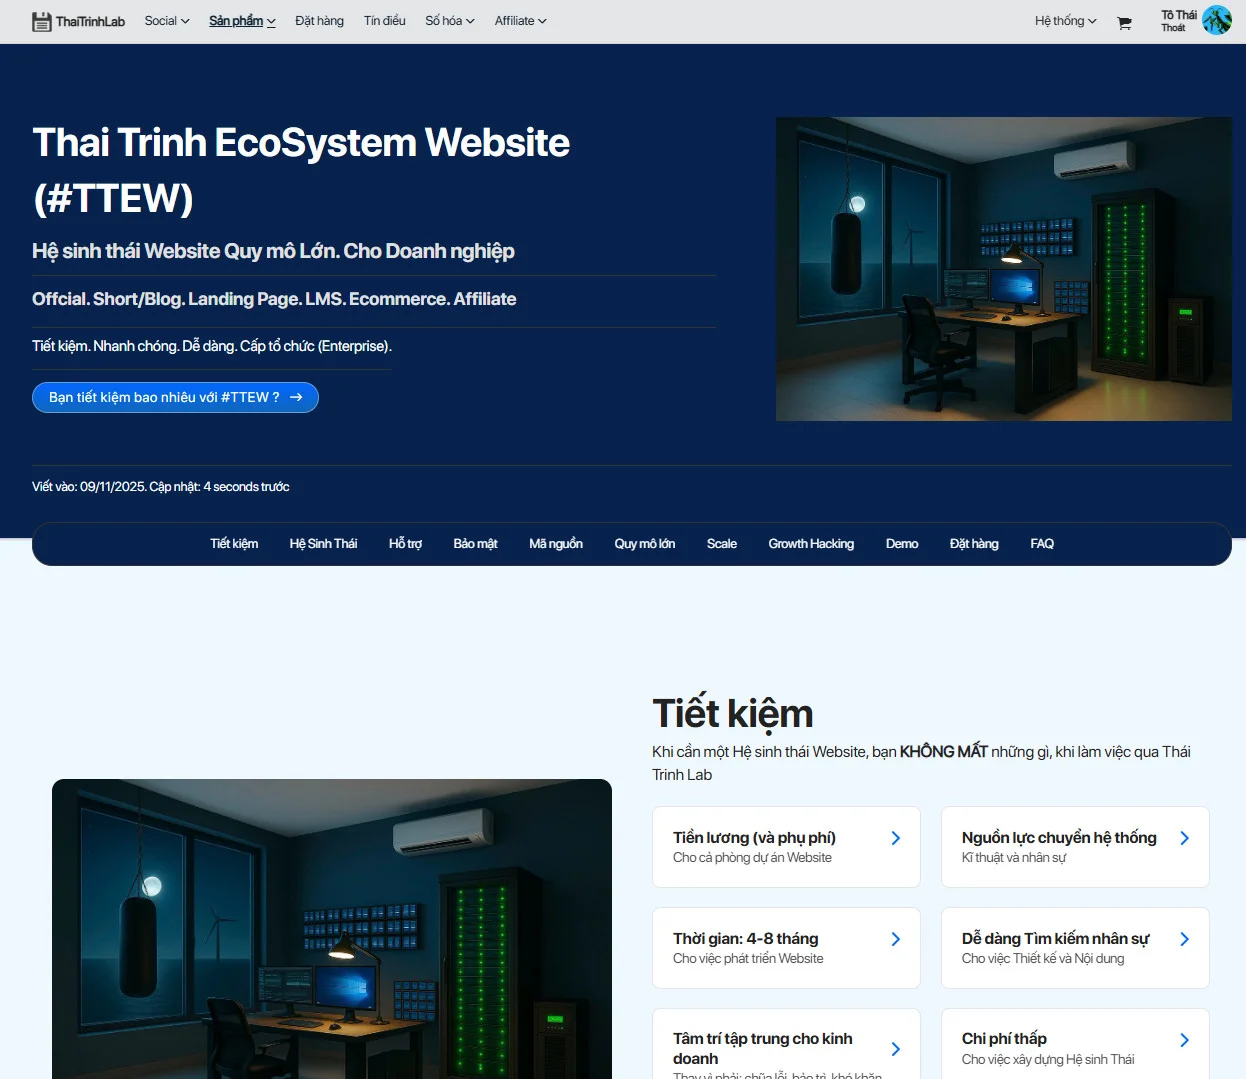This screenshot has height=1079, width=1246.
Task: Open Tin điều in top navigation
Action: [x=385, y=21]
